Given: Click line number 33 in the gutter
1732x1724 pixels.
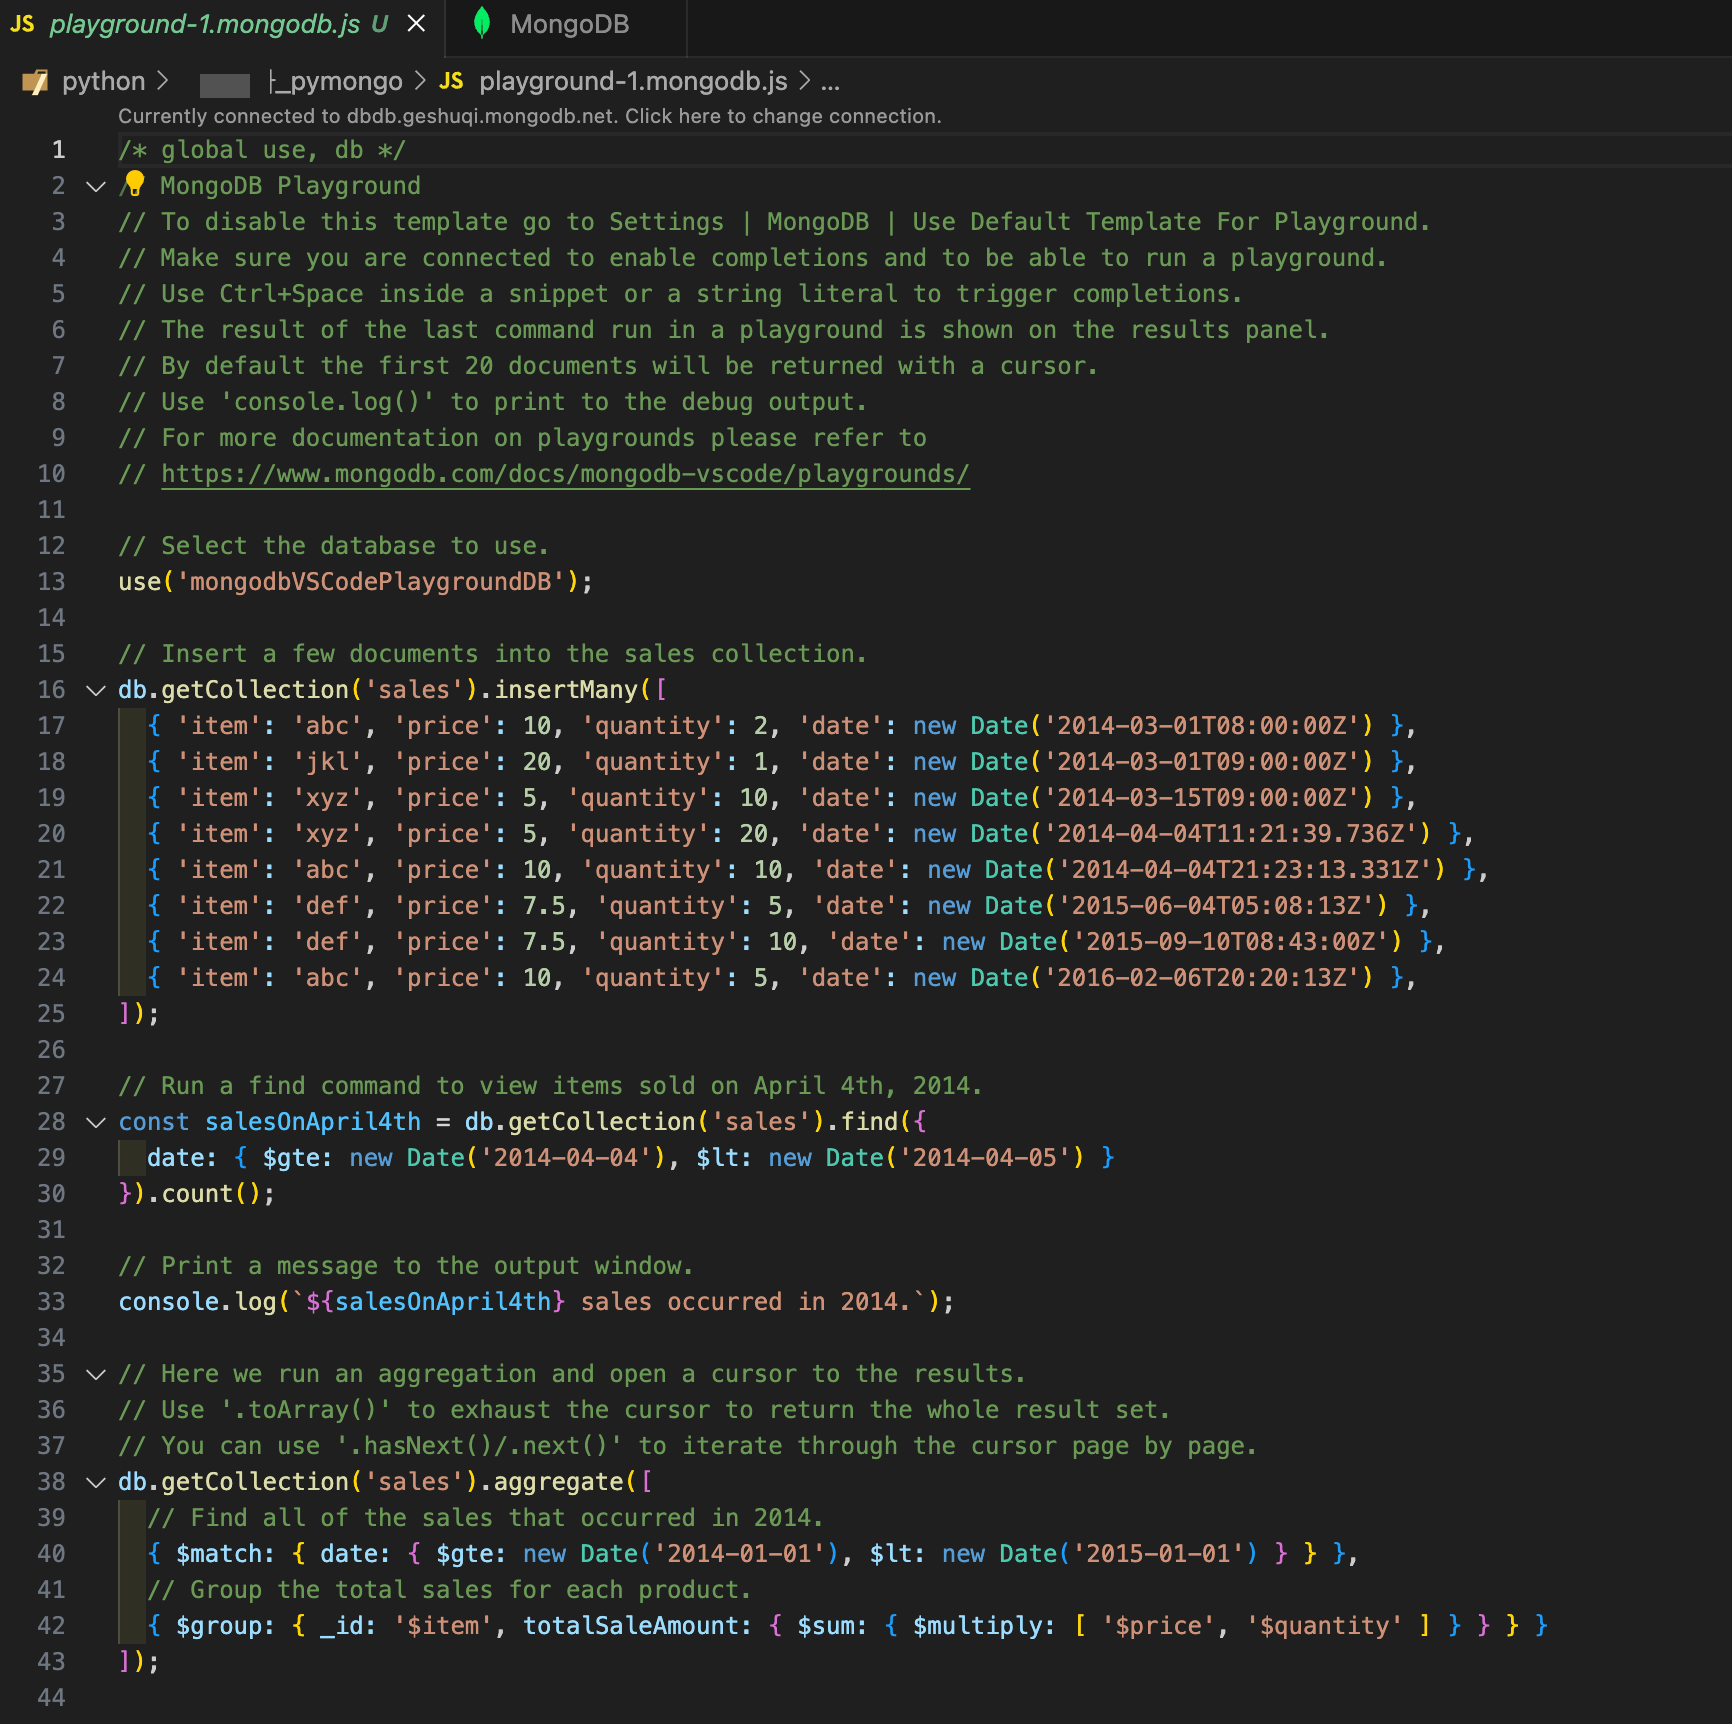Looking at the screenshot, I should pos(51,1302).
